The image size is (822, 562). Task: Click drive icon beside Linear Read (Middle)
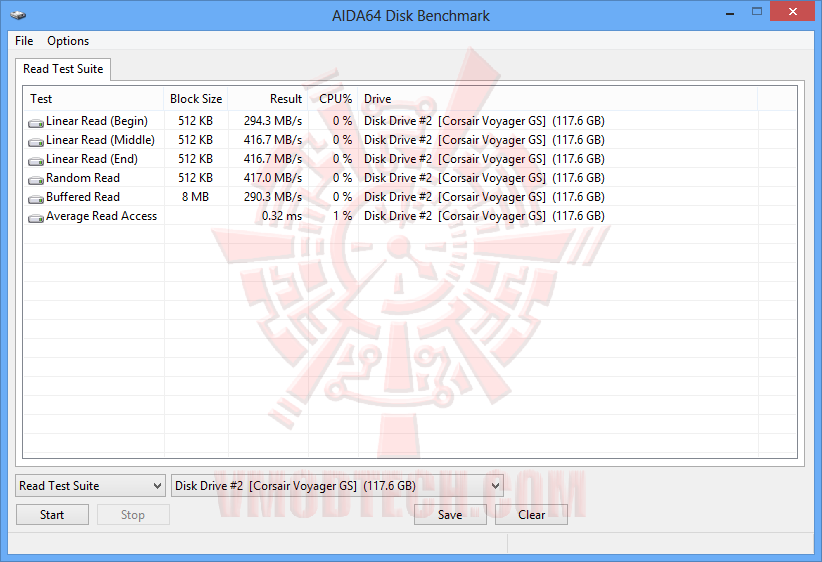pos(36,142)
